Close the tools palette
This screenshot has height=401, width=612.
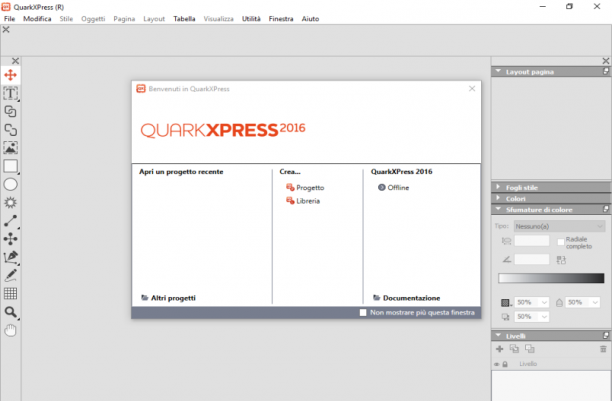point(15,61)
